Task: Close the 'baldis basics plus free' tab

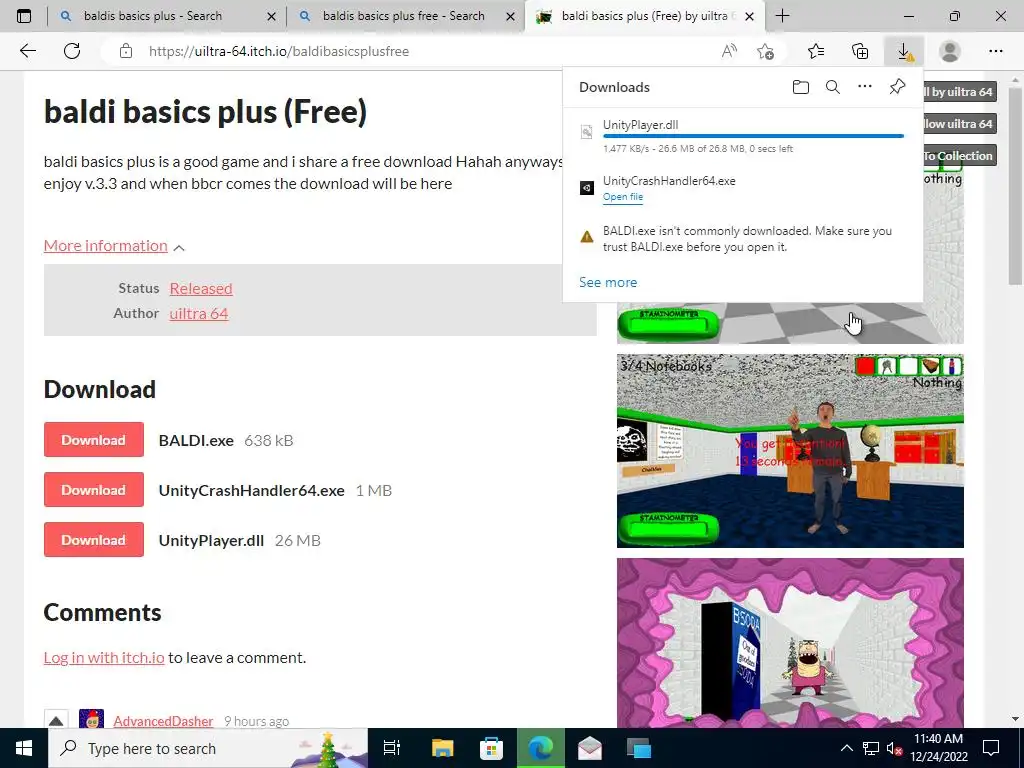Action: click(511, 16)
